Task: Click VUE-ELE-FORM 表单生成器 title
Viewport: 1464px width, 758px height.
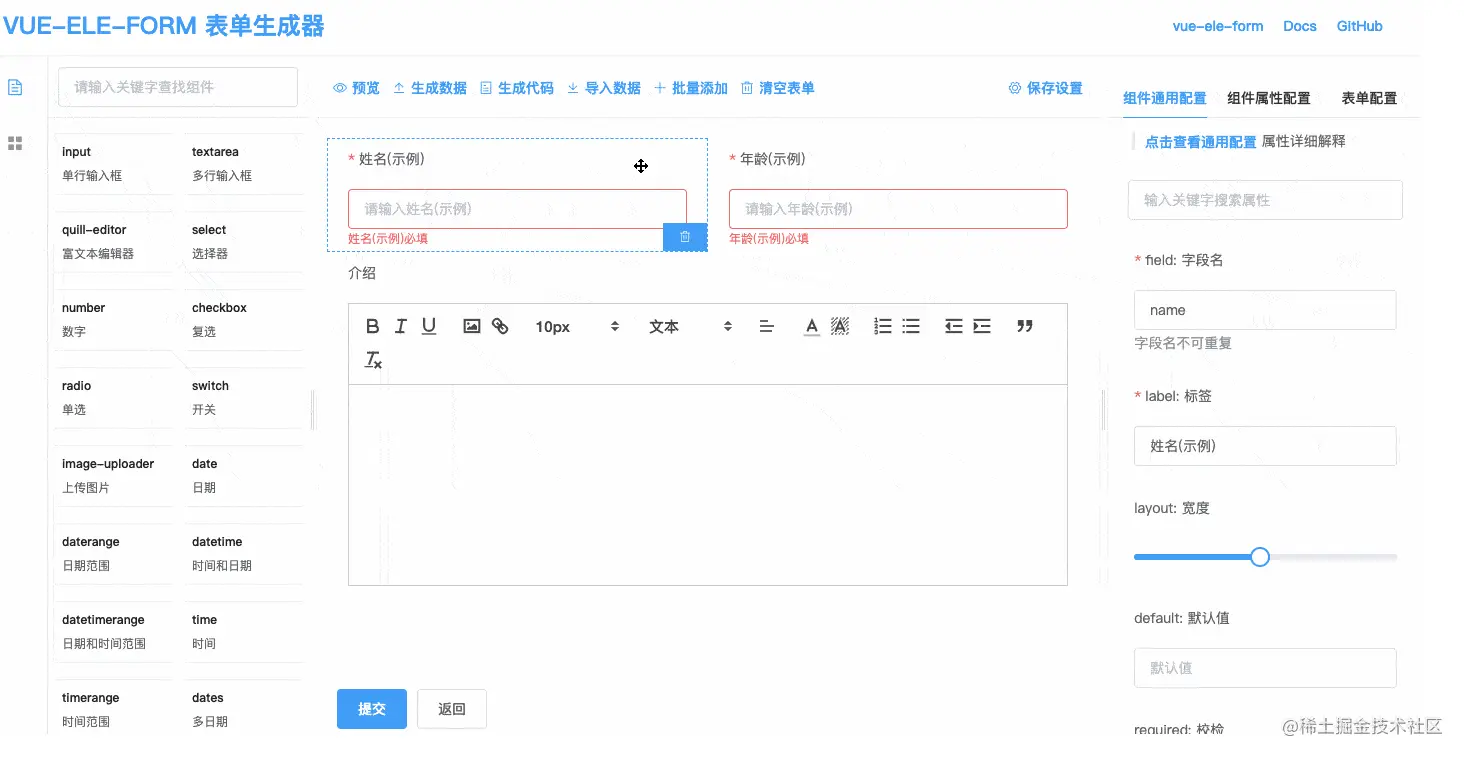Action: tap(163, 26)
